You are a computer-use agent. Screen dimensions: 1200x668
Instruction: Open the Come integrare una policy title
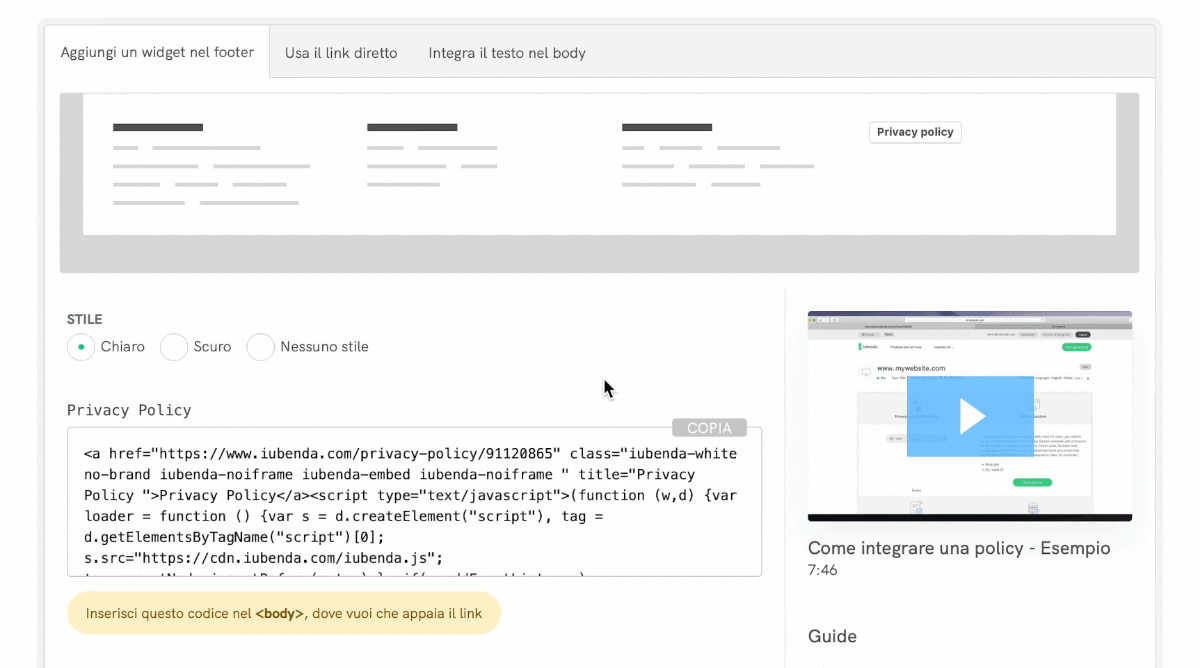tap(958, 548)
